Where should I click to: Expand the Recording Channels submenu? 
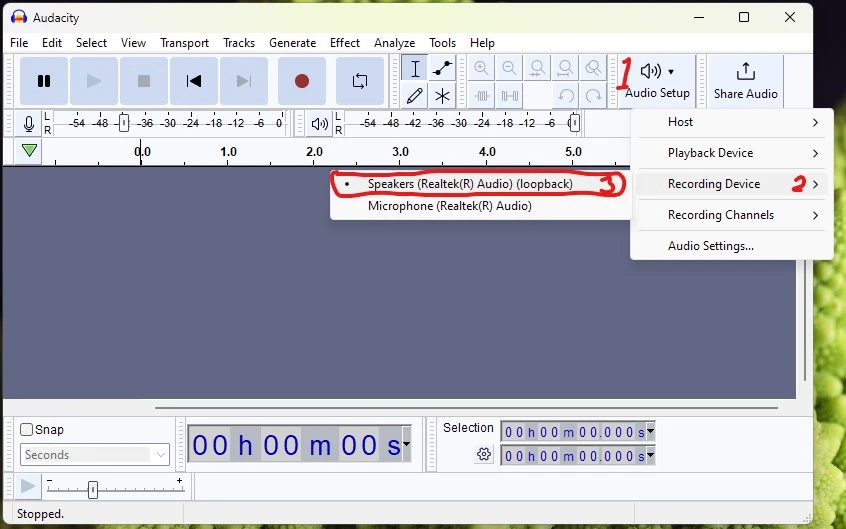(x=732, y=215)
